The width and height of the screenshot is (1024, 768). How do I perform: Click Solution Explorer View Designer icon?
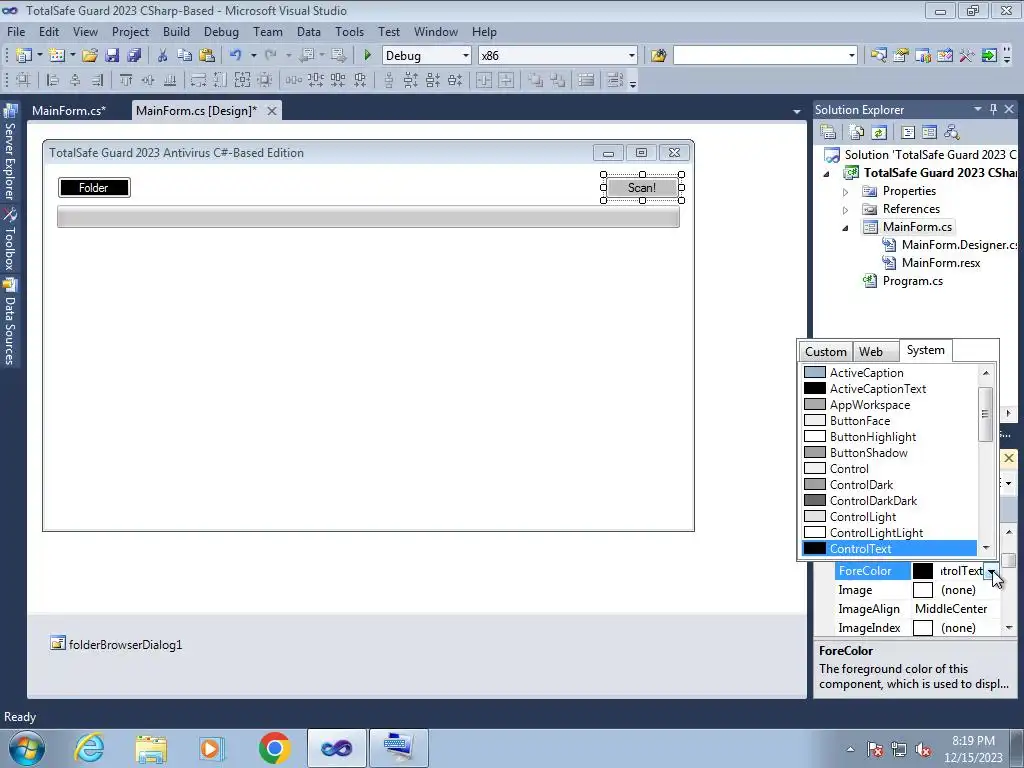tap(929, 133)
